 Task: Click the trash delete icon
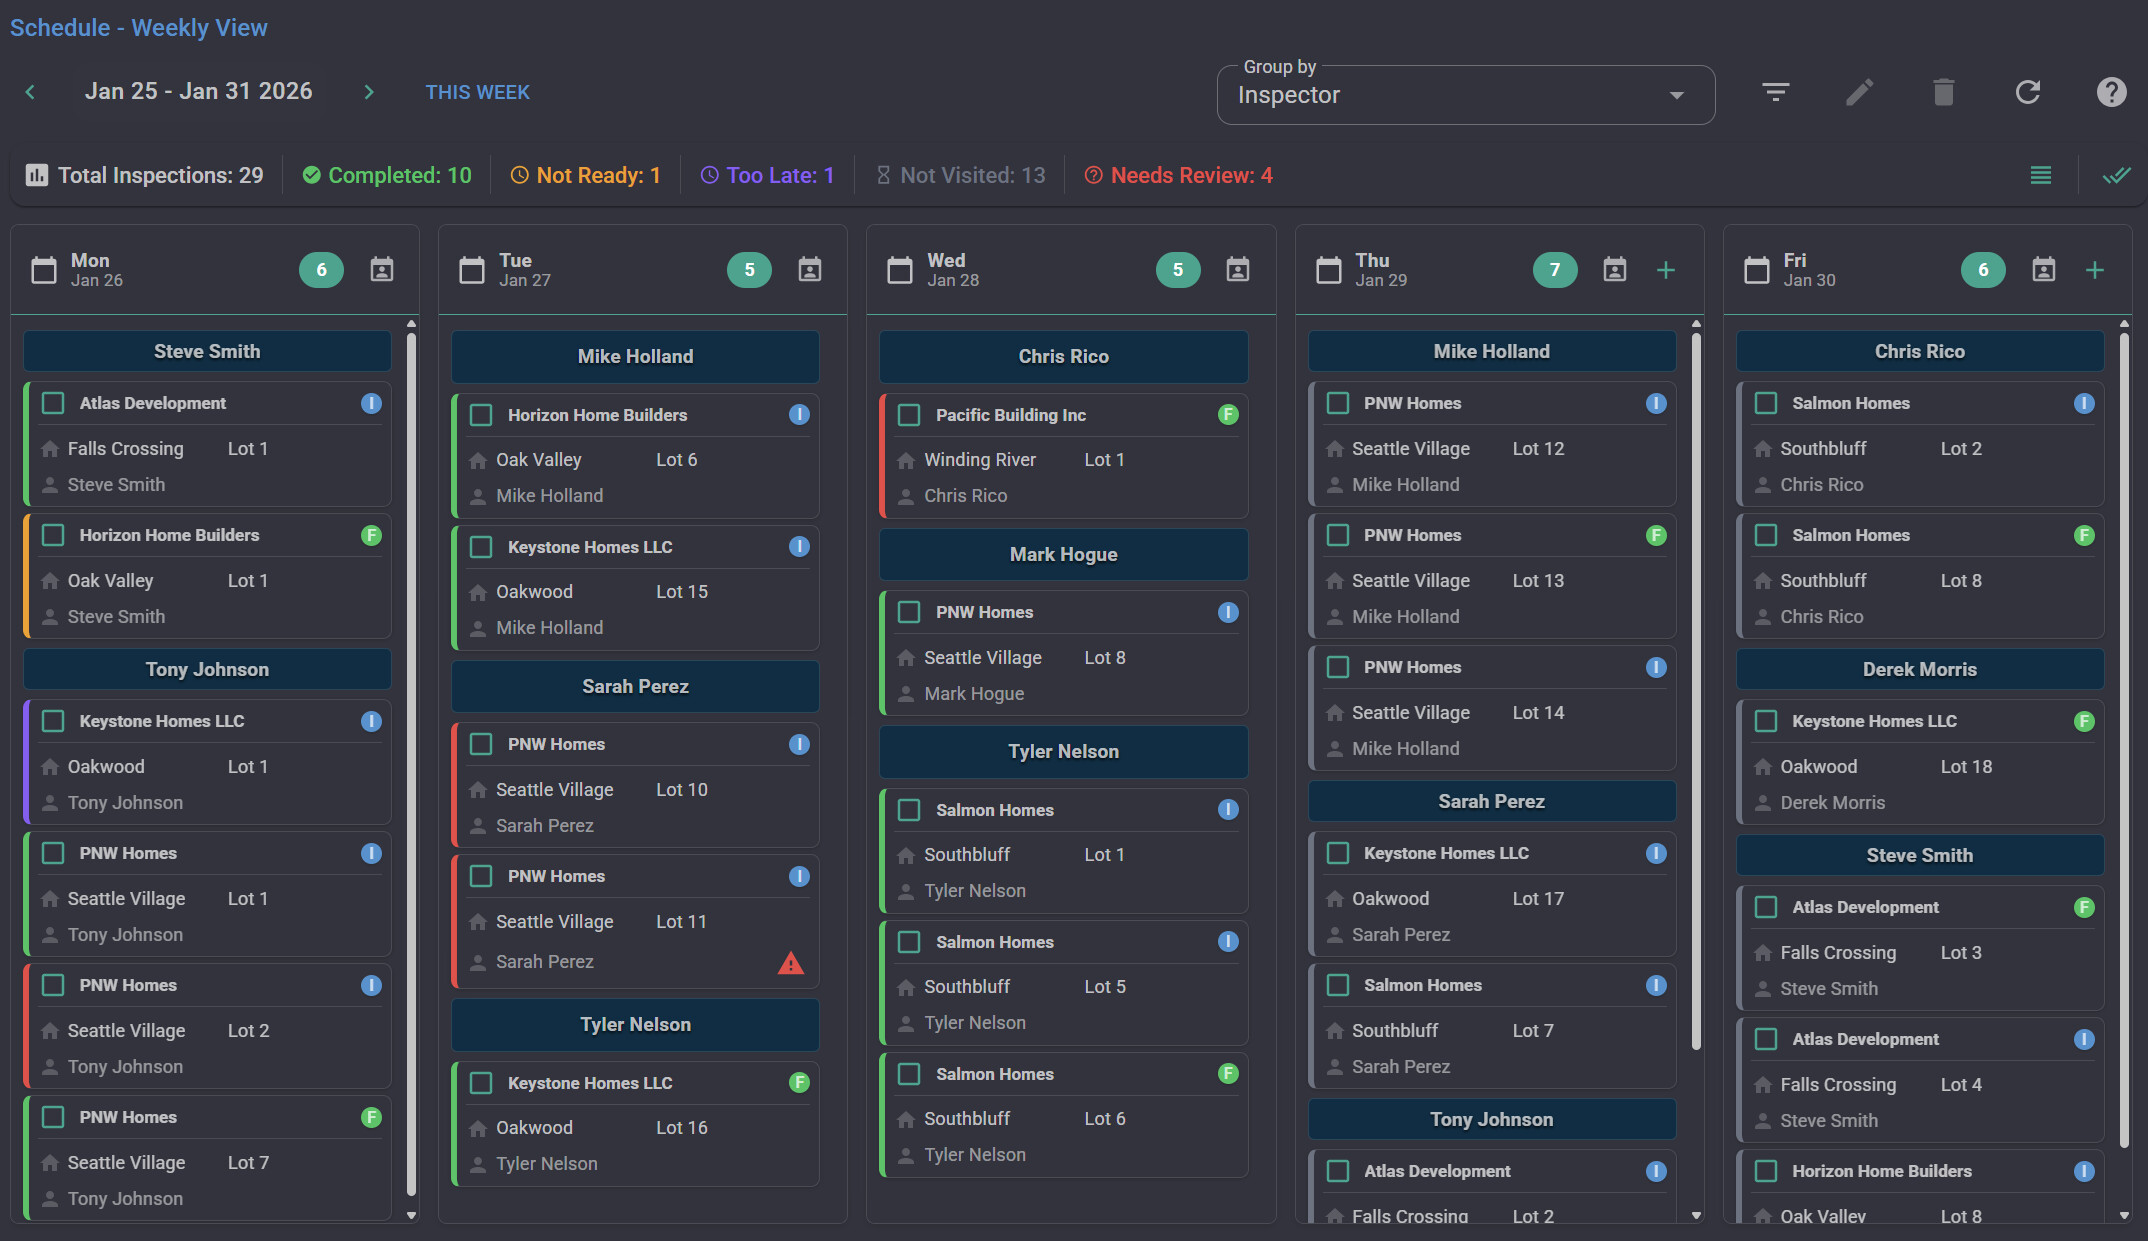(1943, 92)
